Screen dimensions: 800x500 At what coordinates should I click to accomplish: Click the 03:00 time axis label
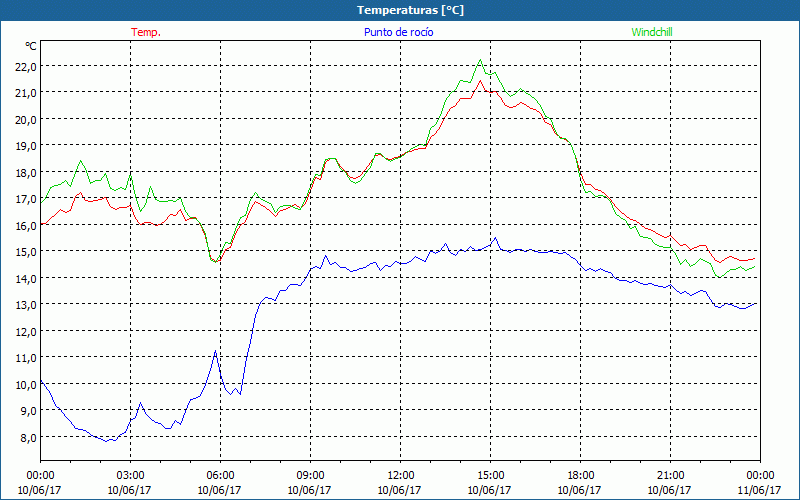coord(130,475)
